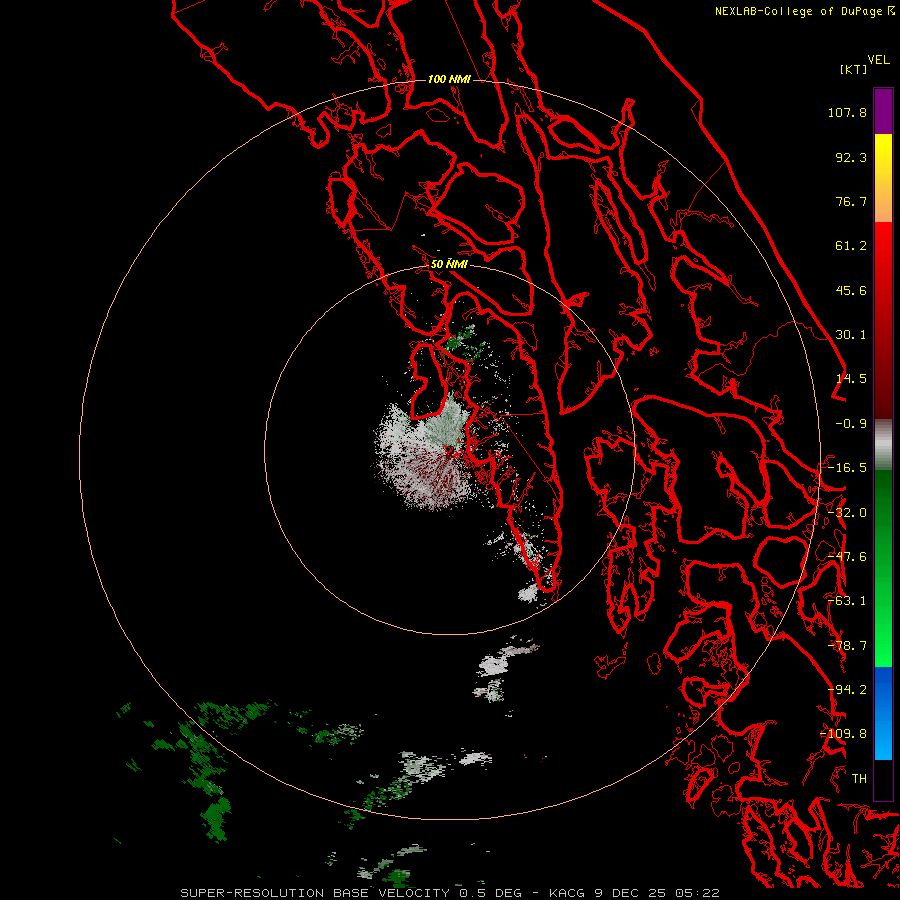Click the -63.1 velocity scale value
The height and width of the screenshot is (900, 900).
(x=847, y=601)
